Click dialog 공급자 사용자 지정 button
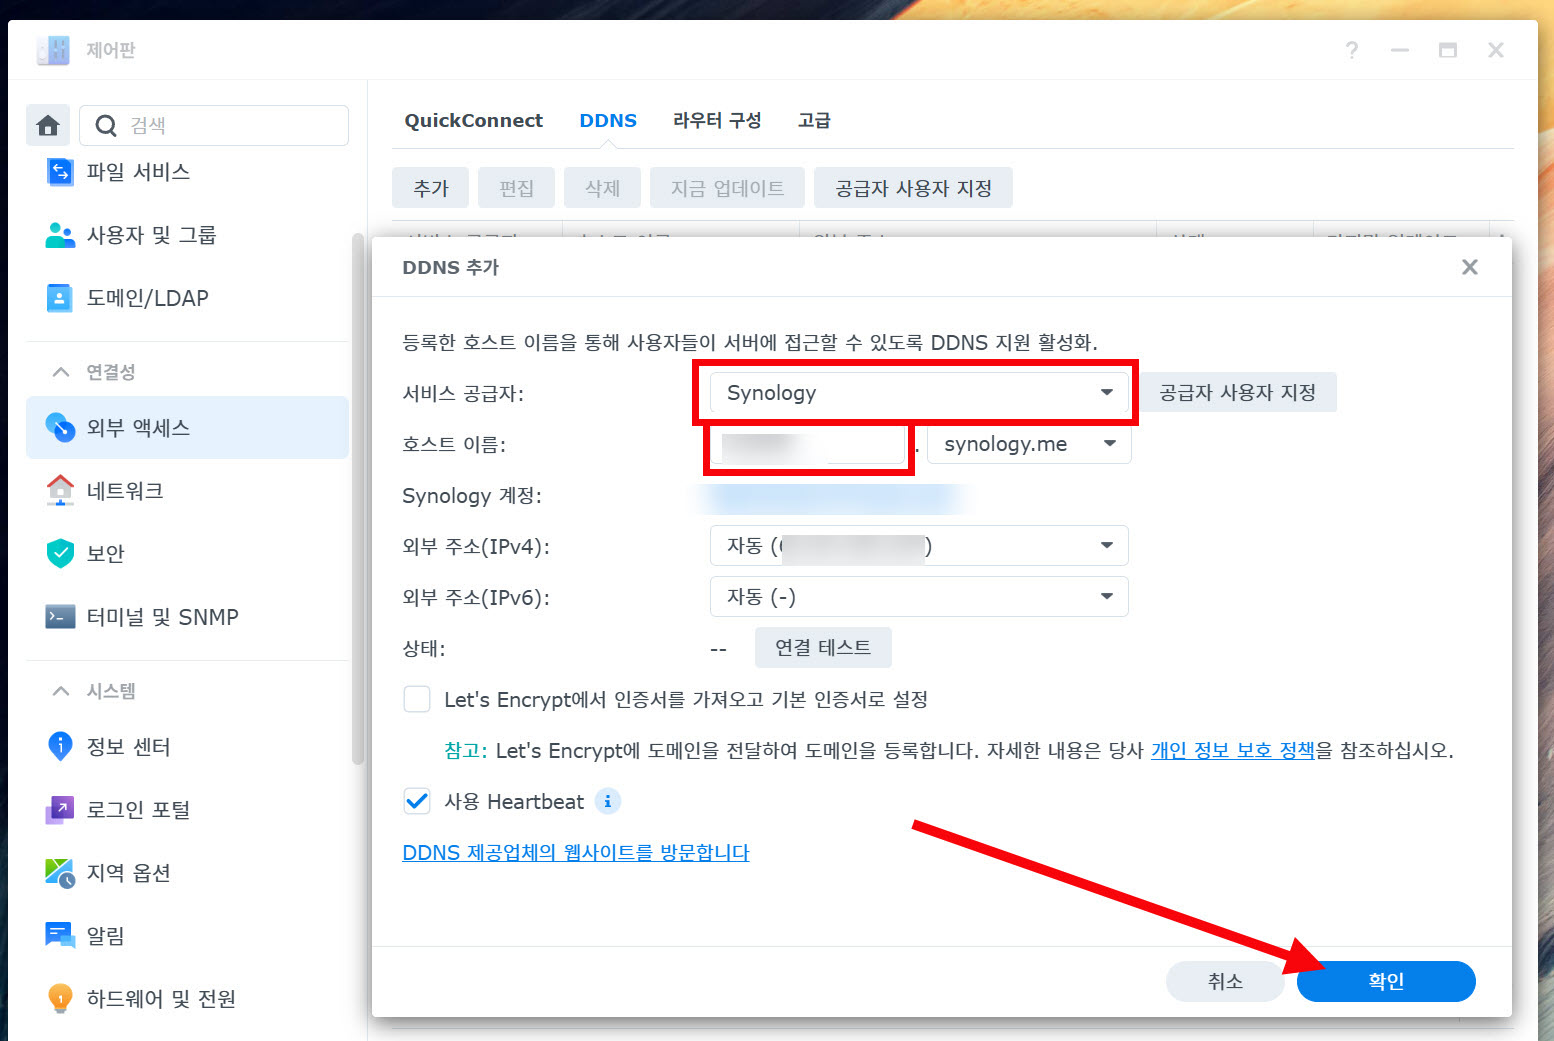The height and width of the screenshot is (1041, 1554). tap(1238, 392)
